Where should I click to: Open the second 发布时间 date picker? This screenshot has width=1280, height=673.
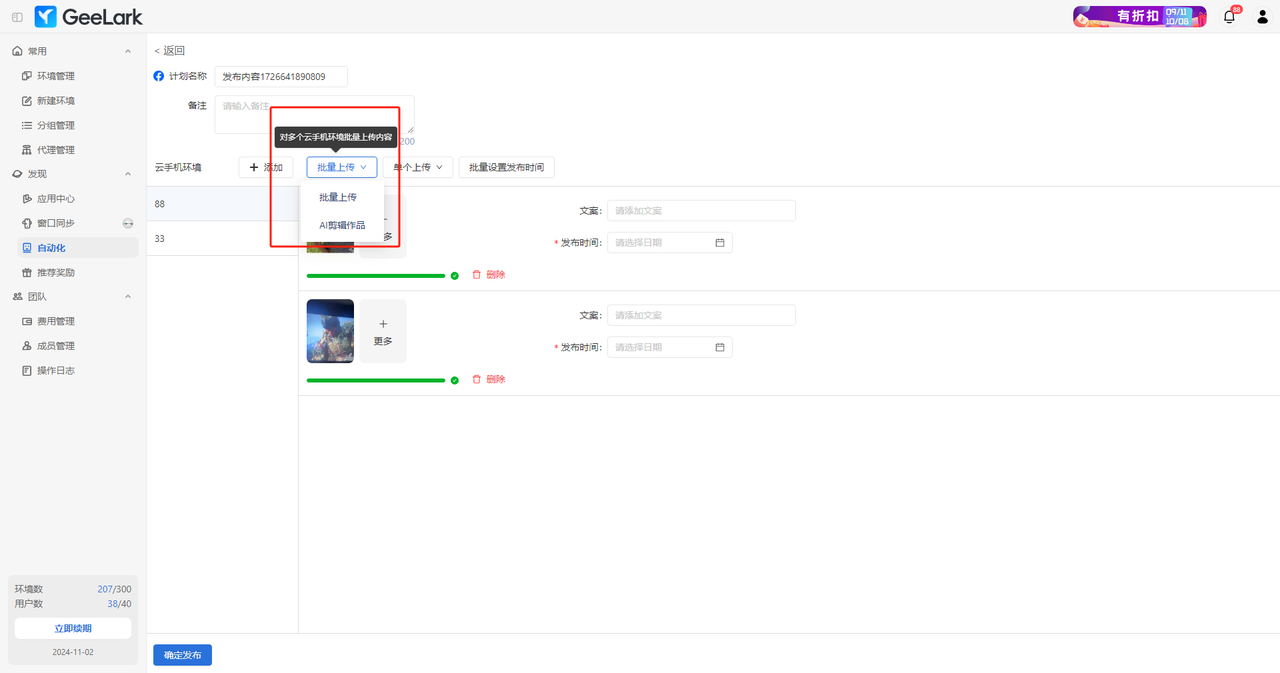coord(669,347)
